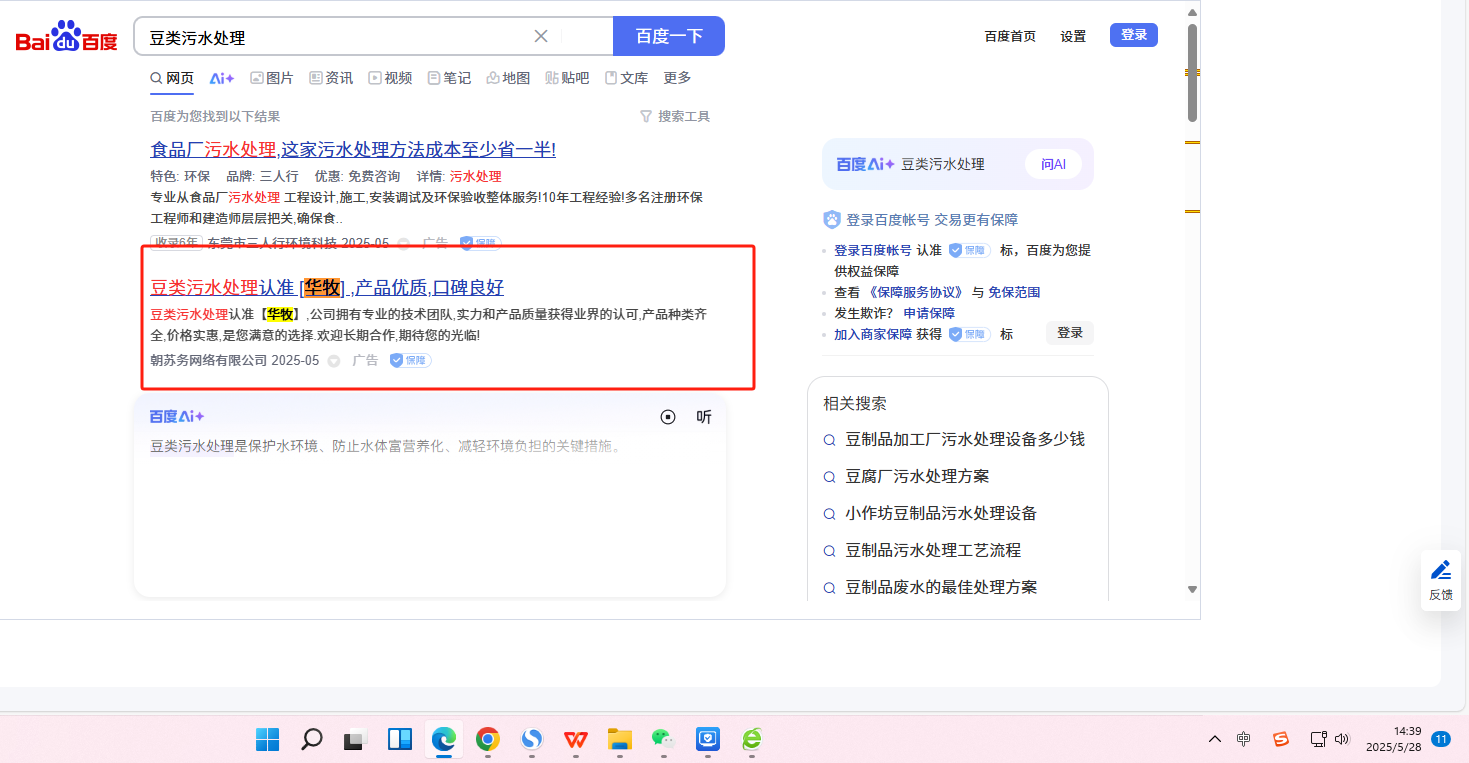1469x763 pixels.
Task: Switch to the 图片 tab
Action: 272,78
